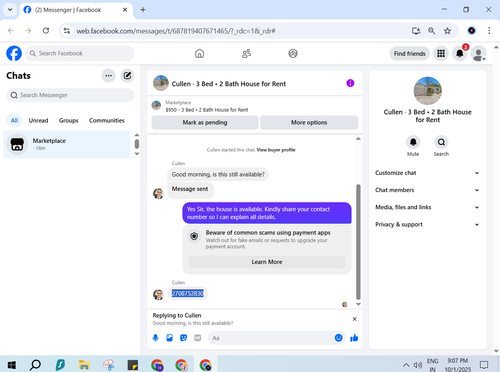
Task: Choose a GIF icon in composer
Action: click(198, 338)
